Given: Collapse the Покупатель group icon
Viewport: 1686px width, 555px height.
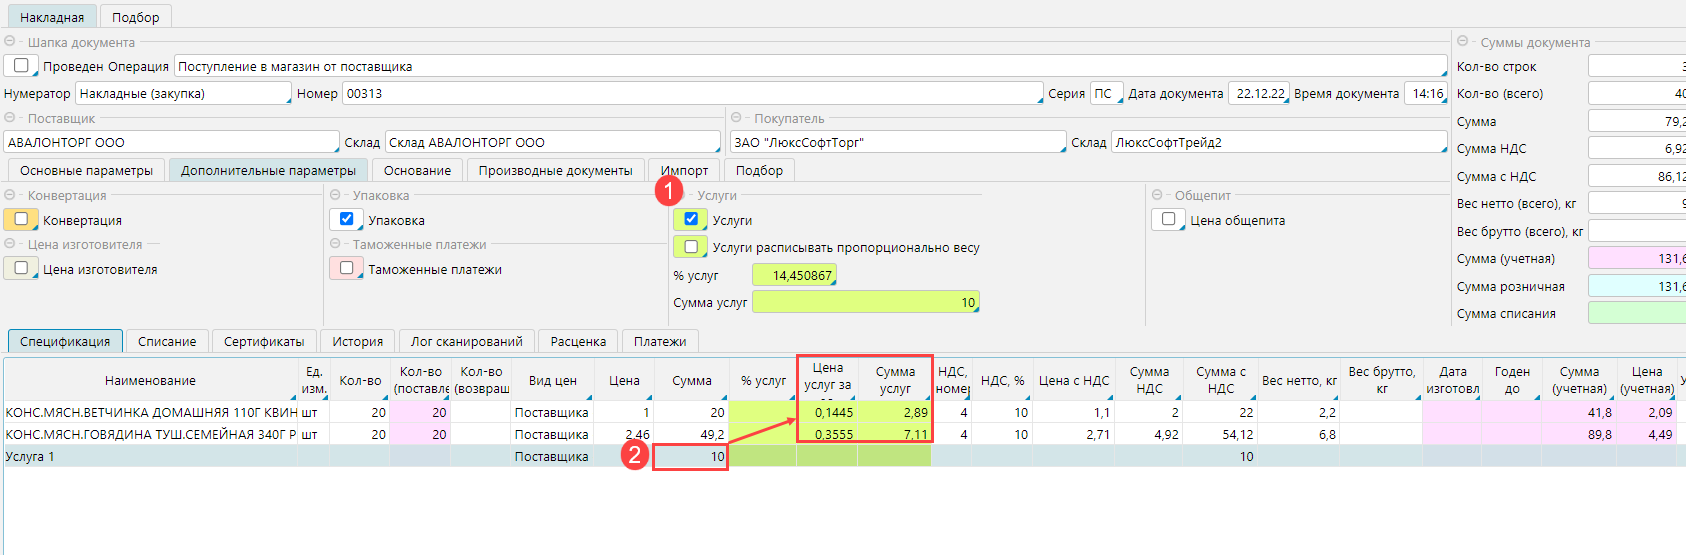Looking at the screenshot, I should (737, 118).
